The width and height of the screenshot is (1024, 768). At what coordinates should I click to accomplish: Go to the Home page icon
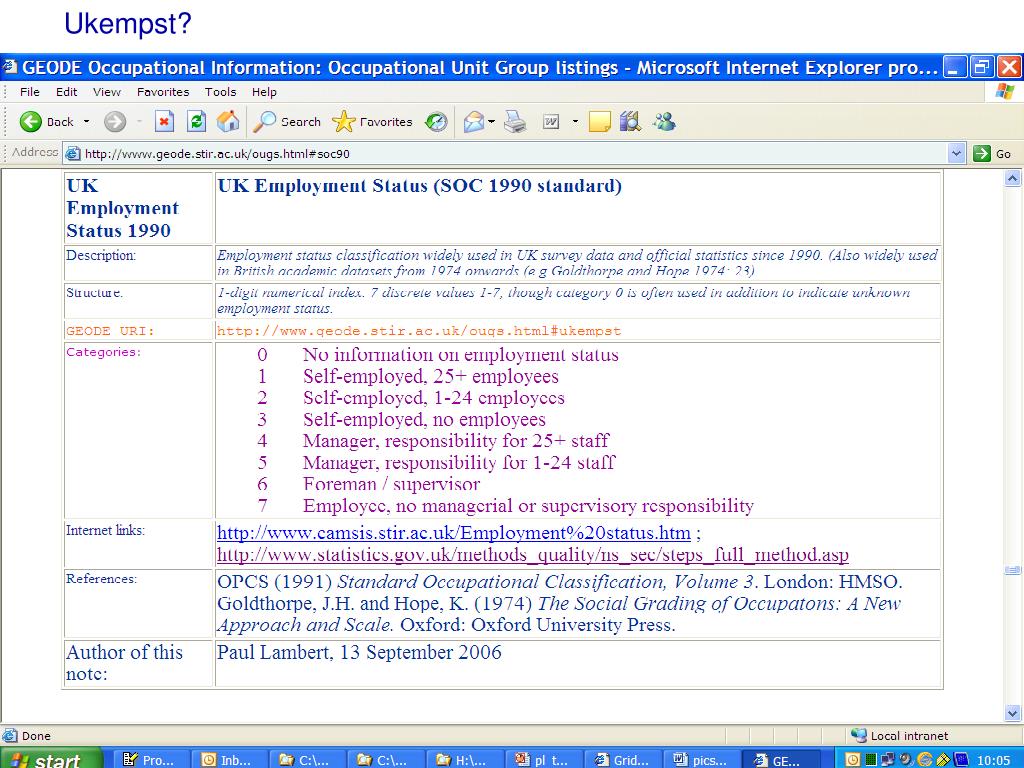tap(228, 122)
